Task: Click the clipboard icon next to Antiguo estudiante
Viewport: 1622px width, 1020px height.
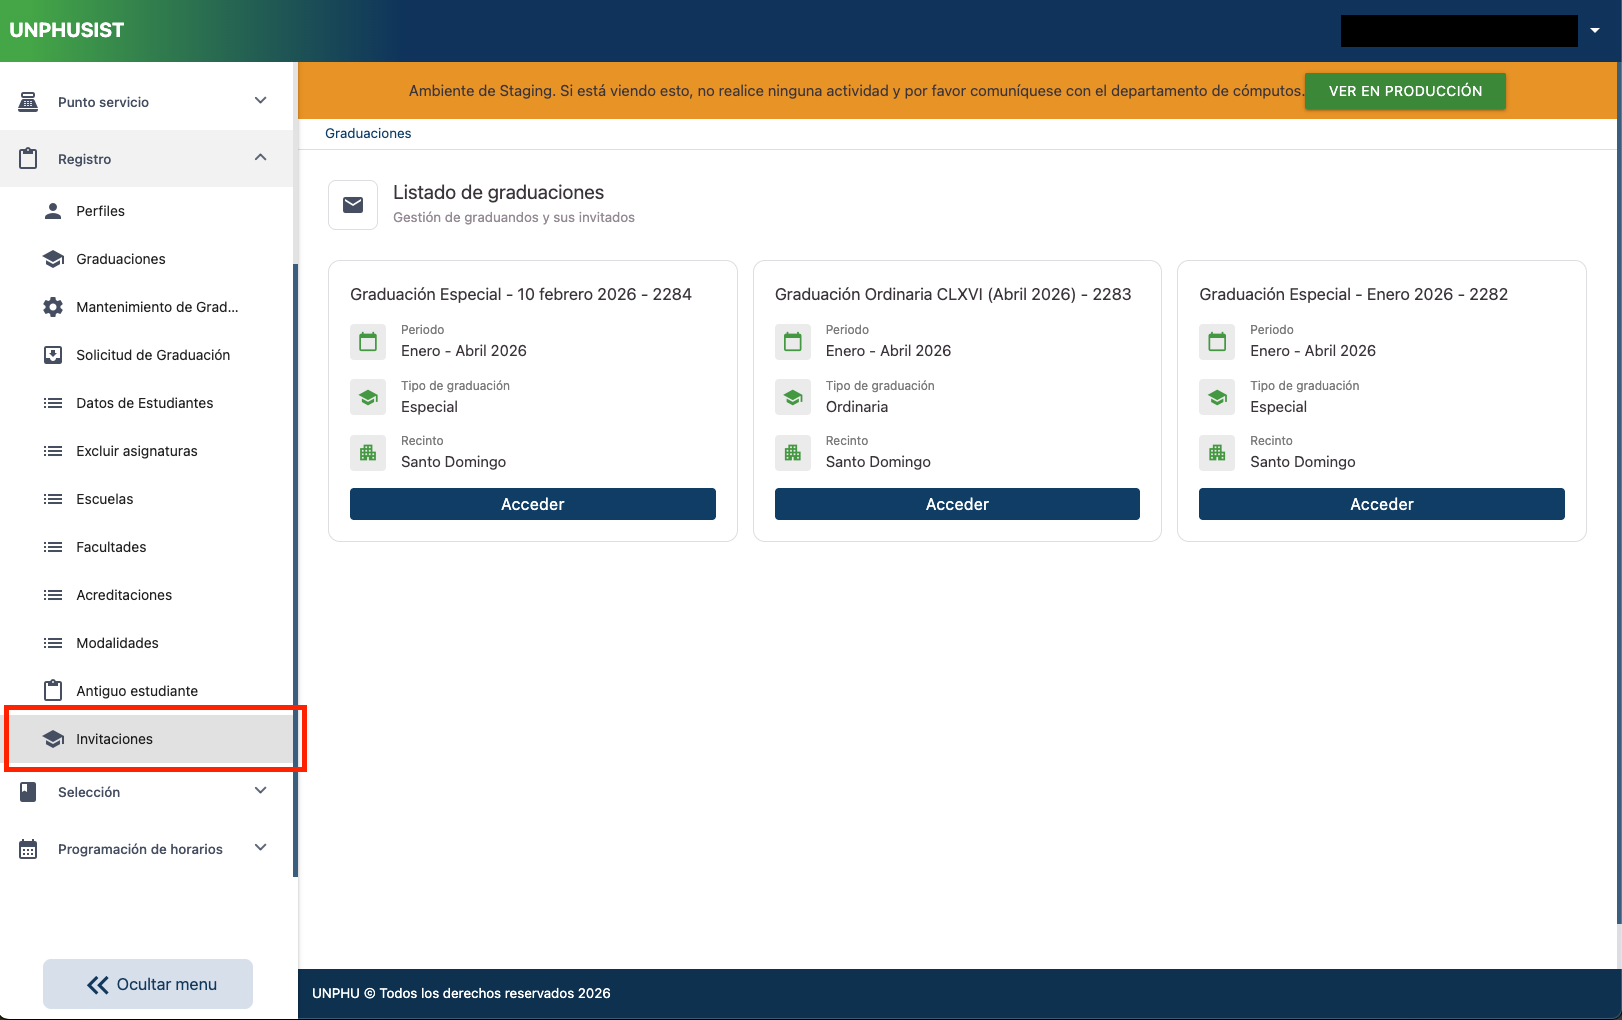Action: [53, 691]
